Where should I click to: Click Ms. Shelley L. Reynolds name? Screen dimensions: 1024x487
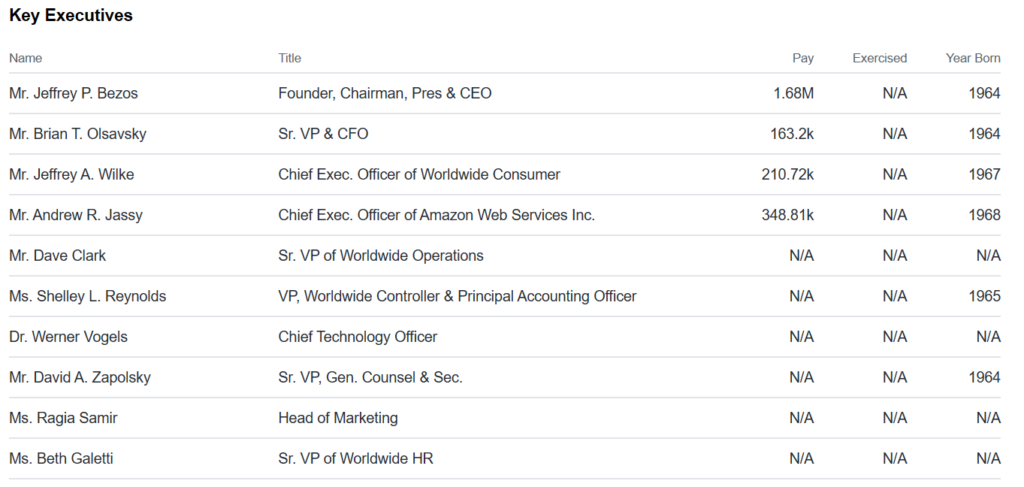click(x=88, y=296)
